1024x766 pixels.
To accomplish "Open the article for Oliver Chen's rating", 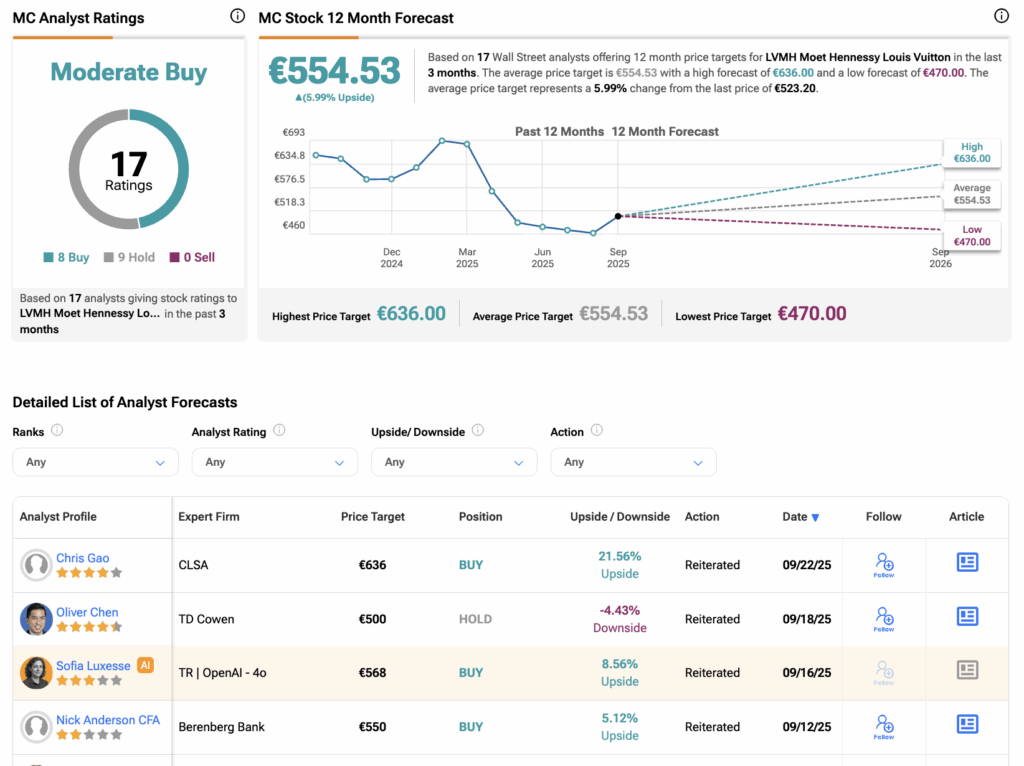I will click(967, 616).
